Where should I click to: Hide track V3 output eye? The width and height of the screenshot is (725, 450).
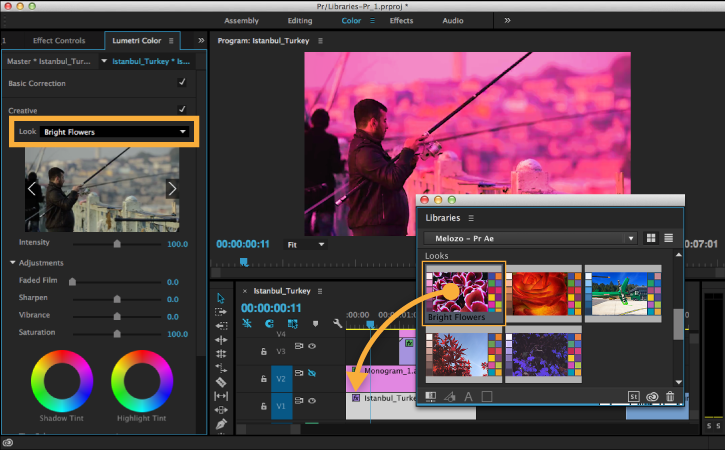click(312, 346)
